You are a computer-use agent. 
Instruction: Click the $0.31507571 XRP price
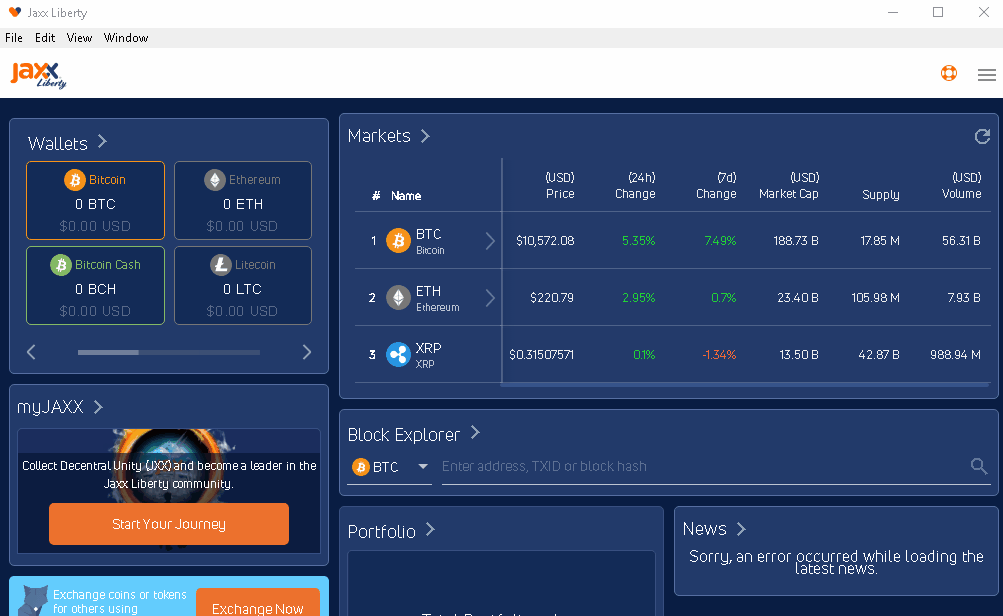click(541, 354)
